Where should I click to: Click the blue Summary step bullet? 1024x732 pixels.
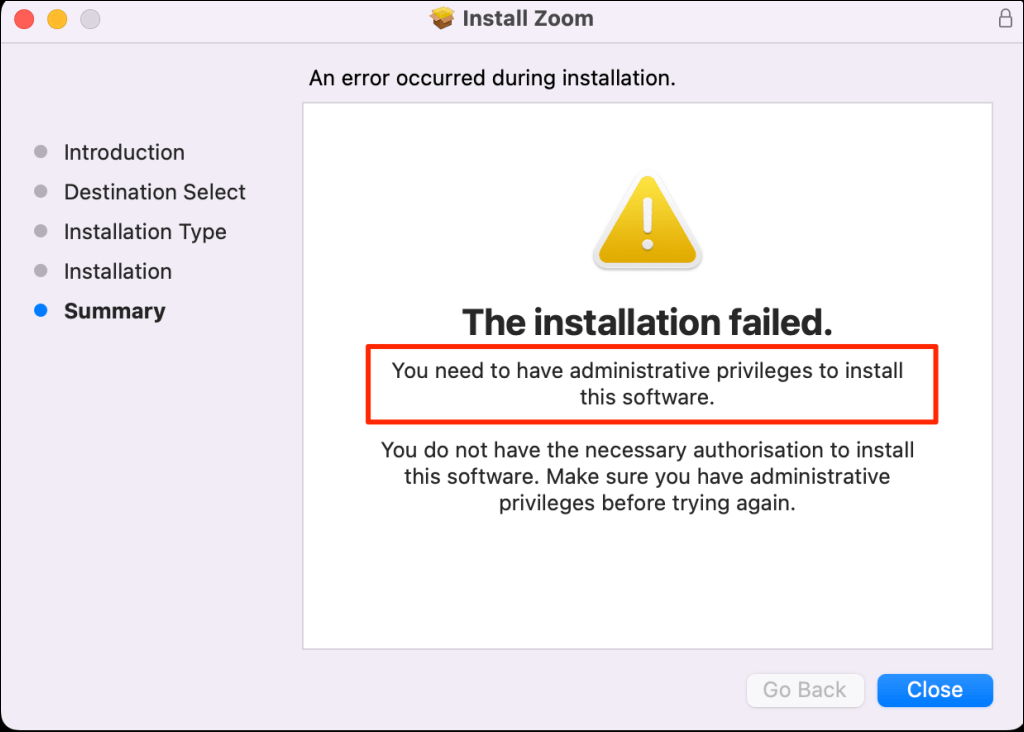pos(40,310)
